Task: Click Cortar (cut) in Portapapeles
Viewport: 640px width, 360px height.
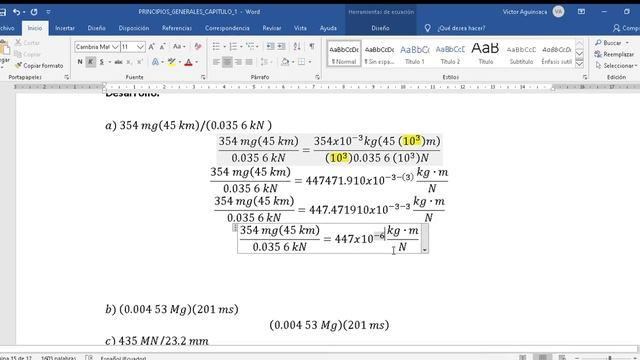Action: pos(27,42)
